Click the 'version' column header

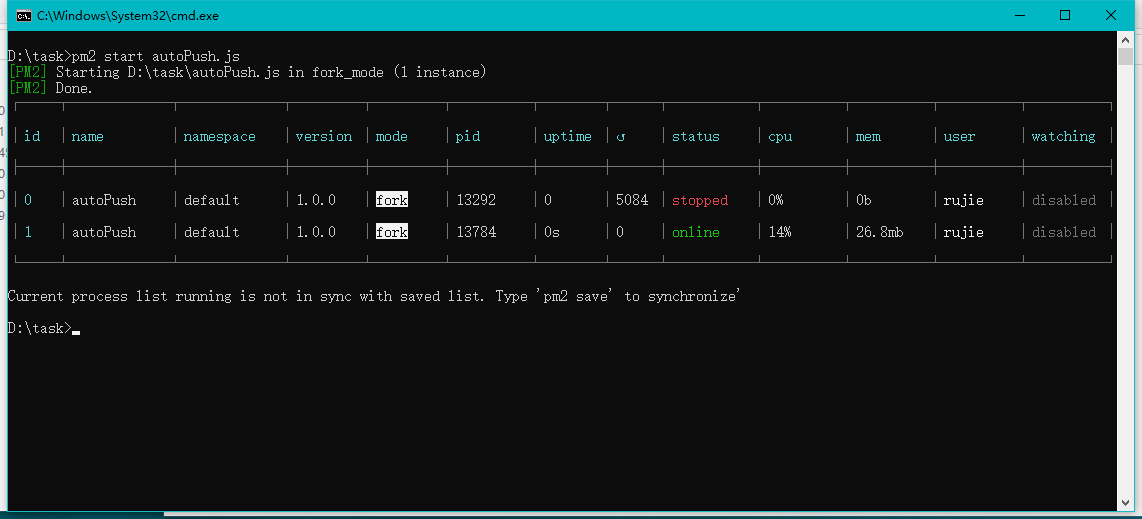[324, 136]
